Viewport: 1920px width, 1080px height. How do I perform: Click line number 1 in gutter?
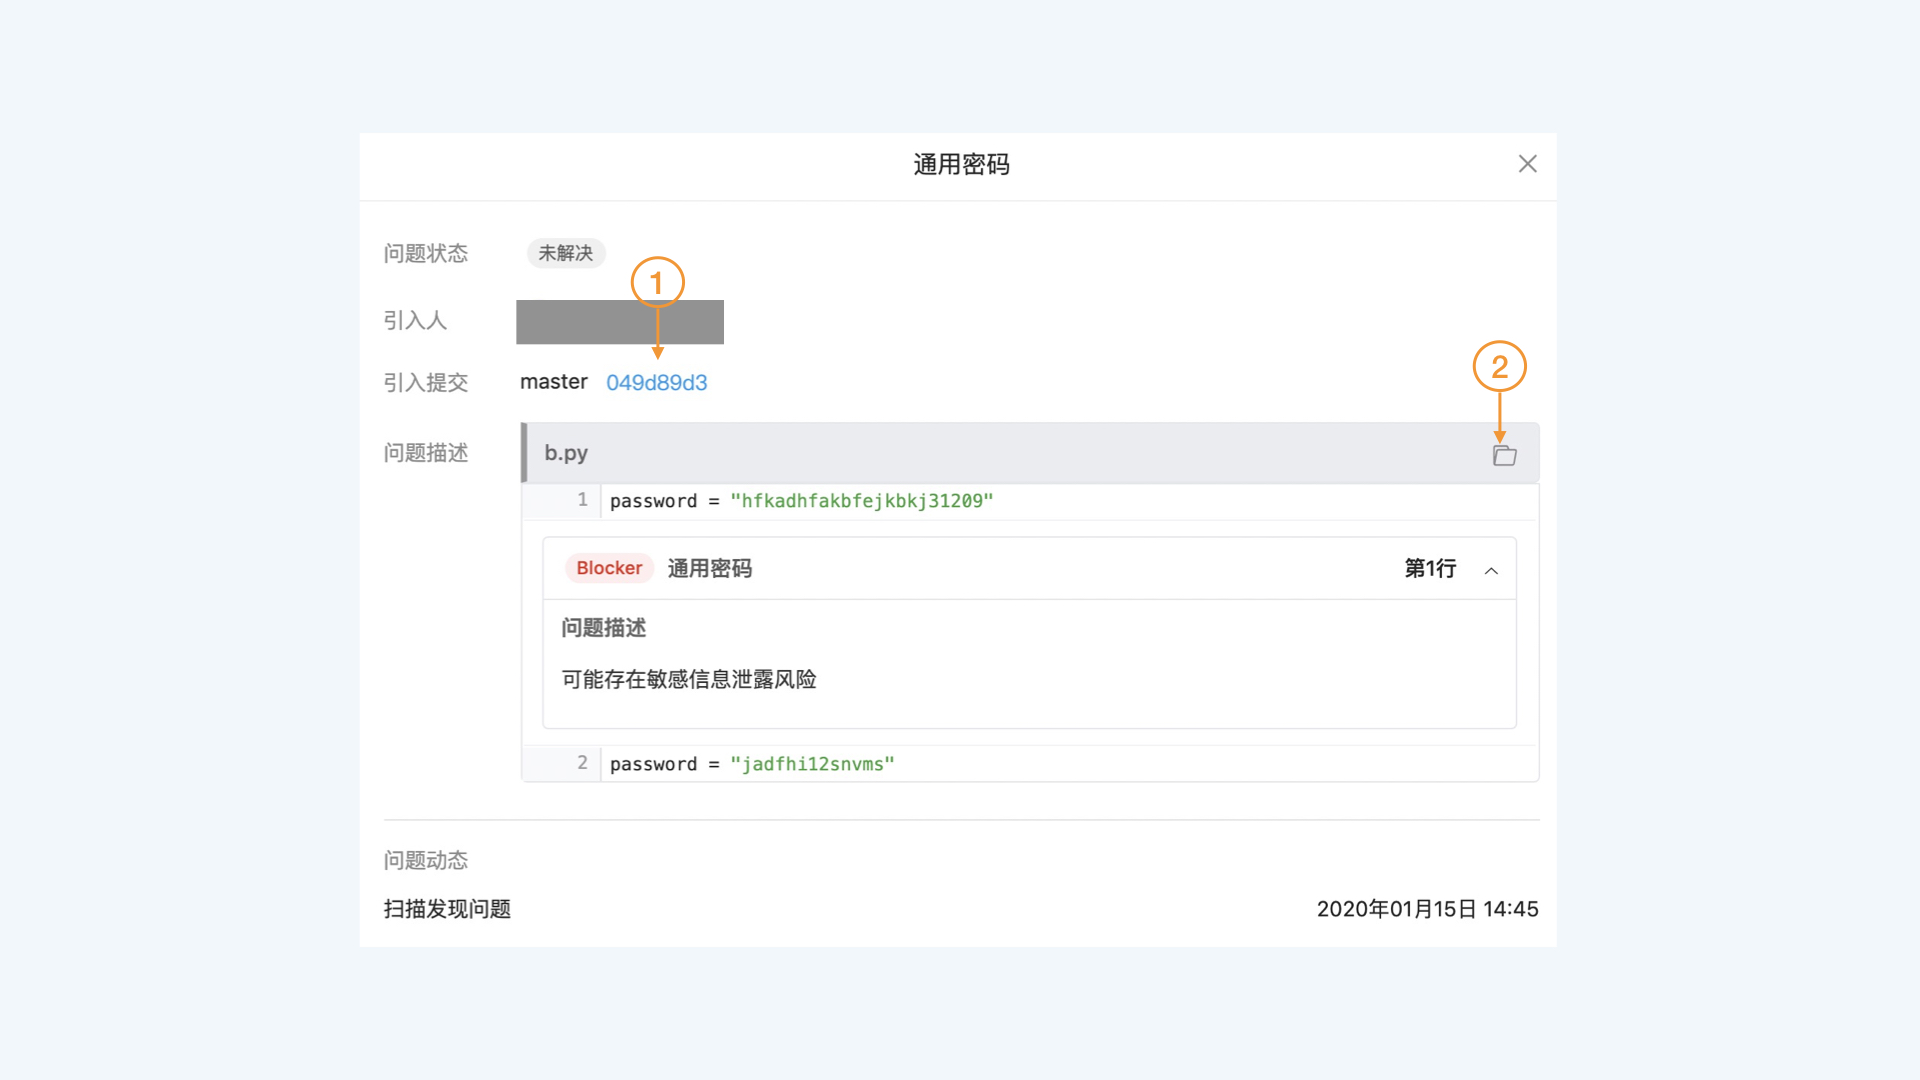click(582, 500)
